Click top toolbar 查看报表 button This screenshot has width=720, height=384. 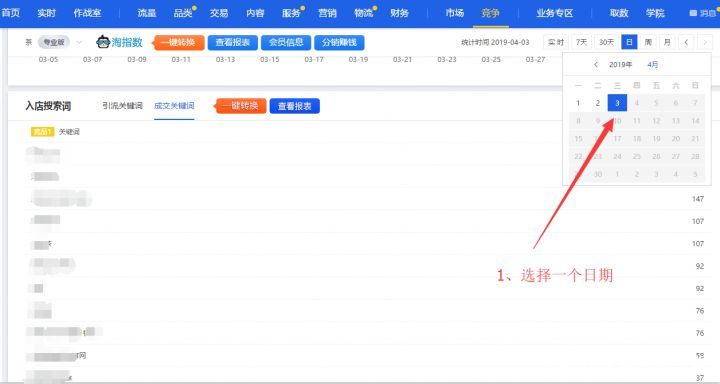[233, 42]
